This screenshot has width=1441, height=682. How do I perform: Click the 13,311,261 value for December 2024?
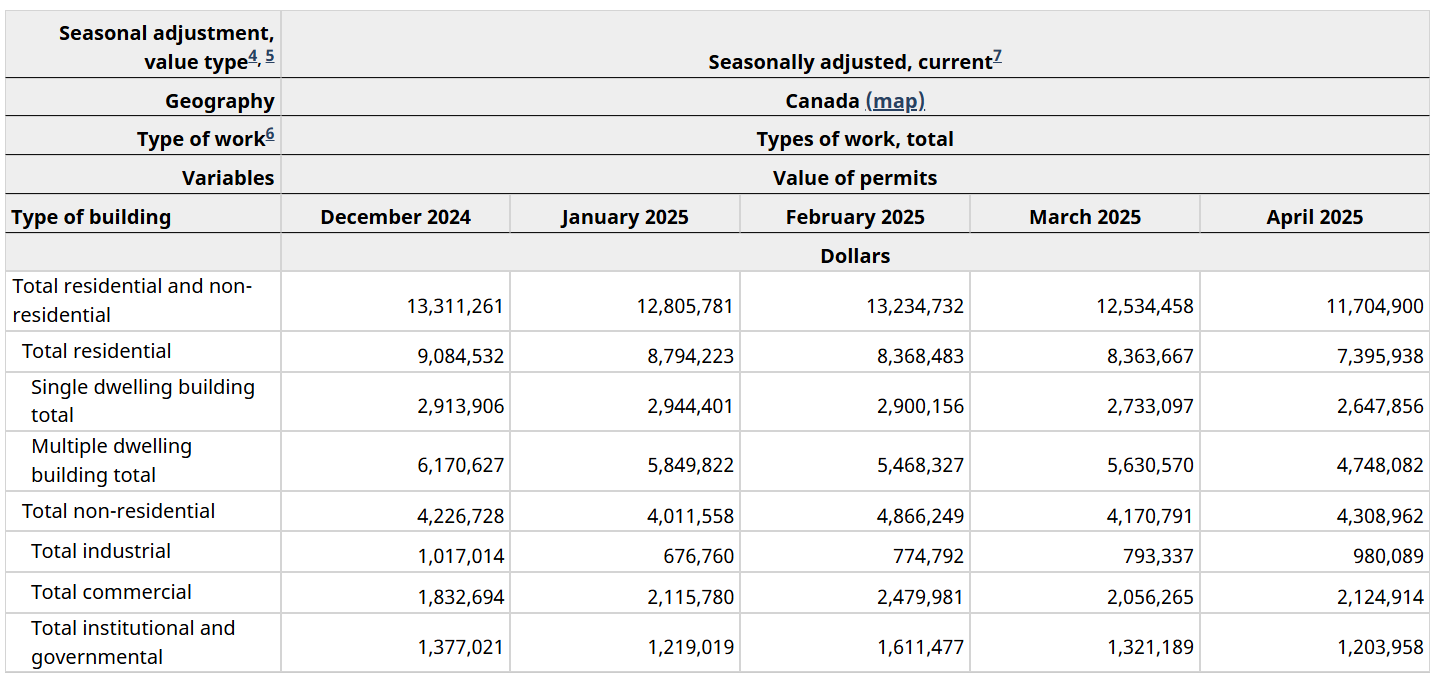point(455,306)
